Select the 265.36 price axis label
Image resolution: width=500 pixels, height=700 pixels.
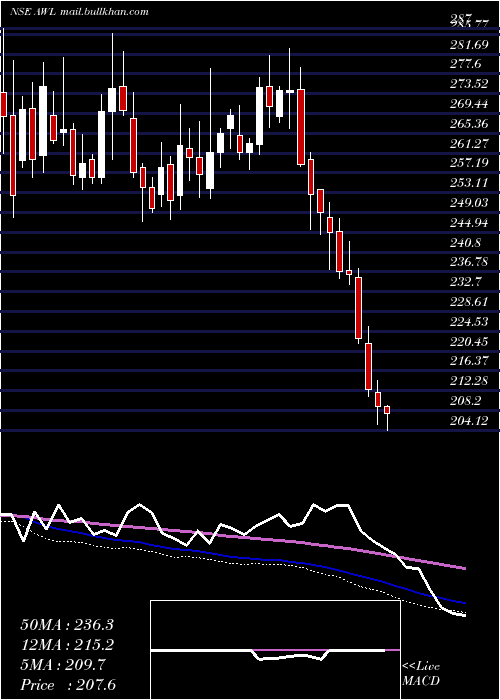(x=468, y=124)
